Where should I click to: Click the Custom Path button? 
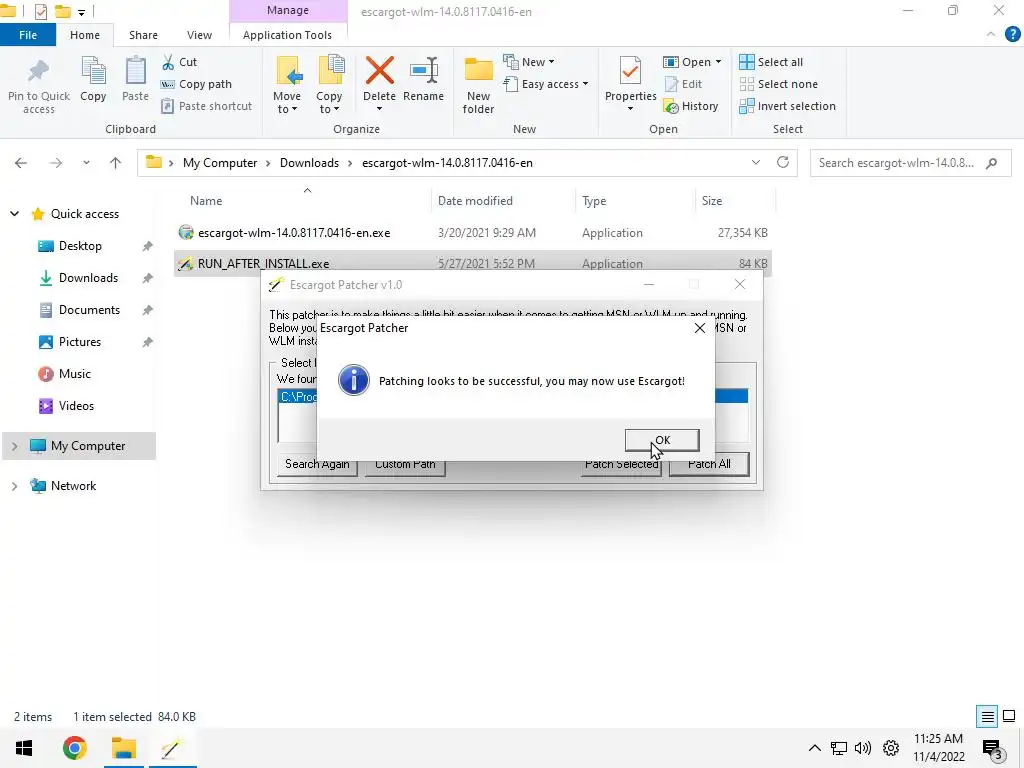(x=405, y=464)
